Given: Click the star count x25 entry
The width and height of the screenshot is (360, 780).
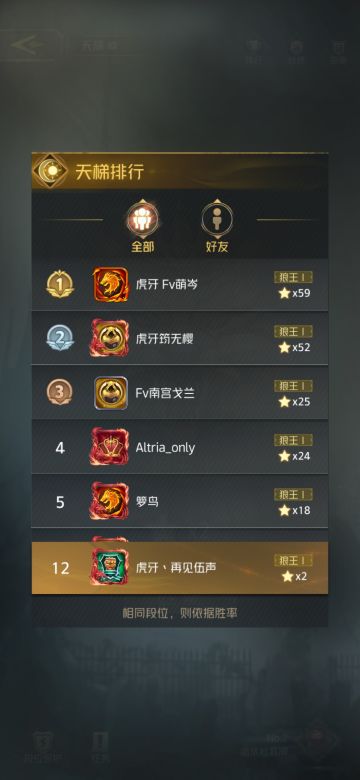Looking at the screenshot, I should point(294,401).
